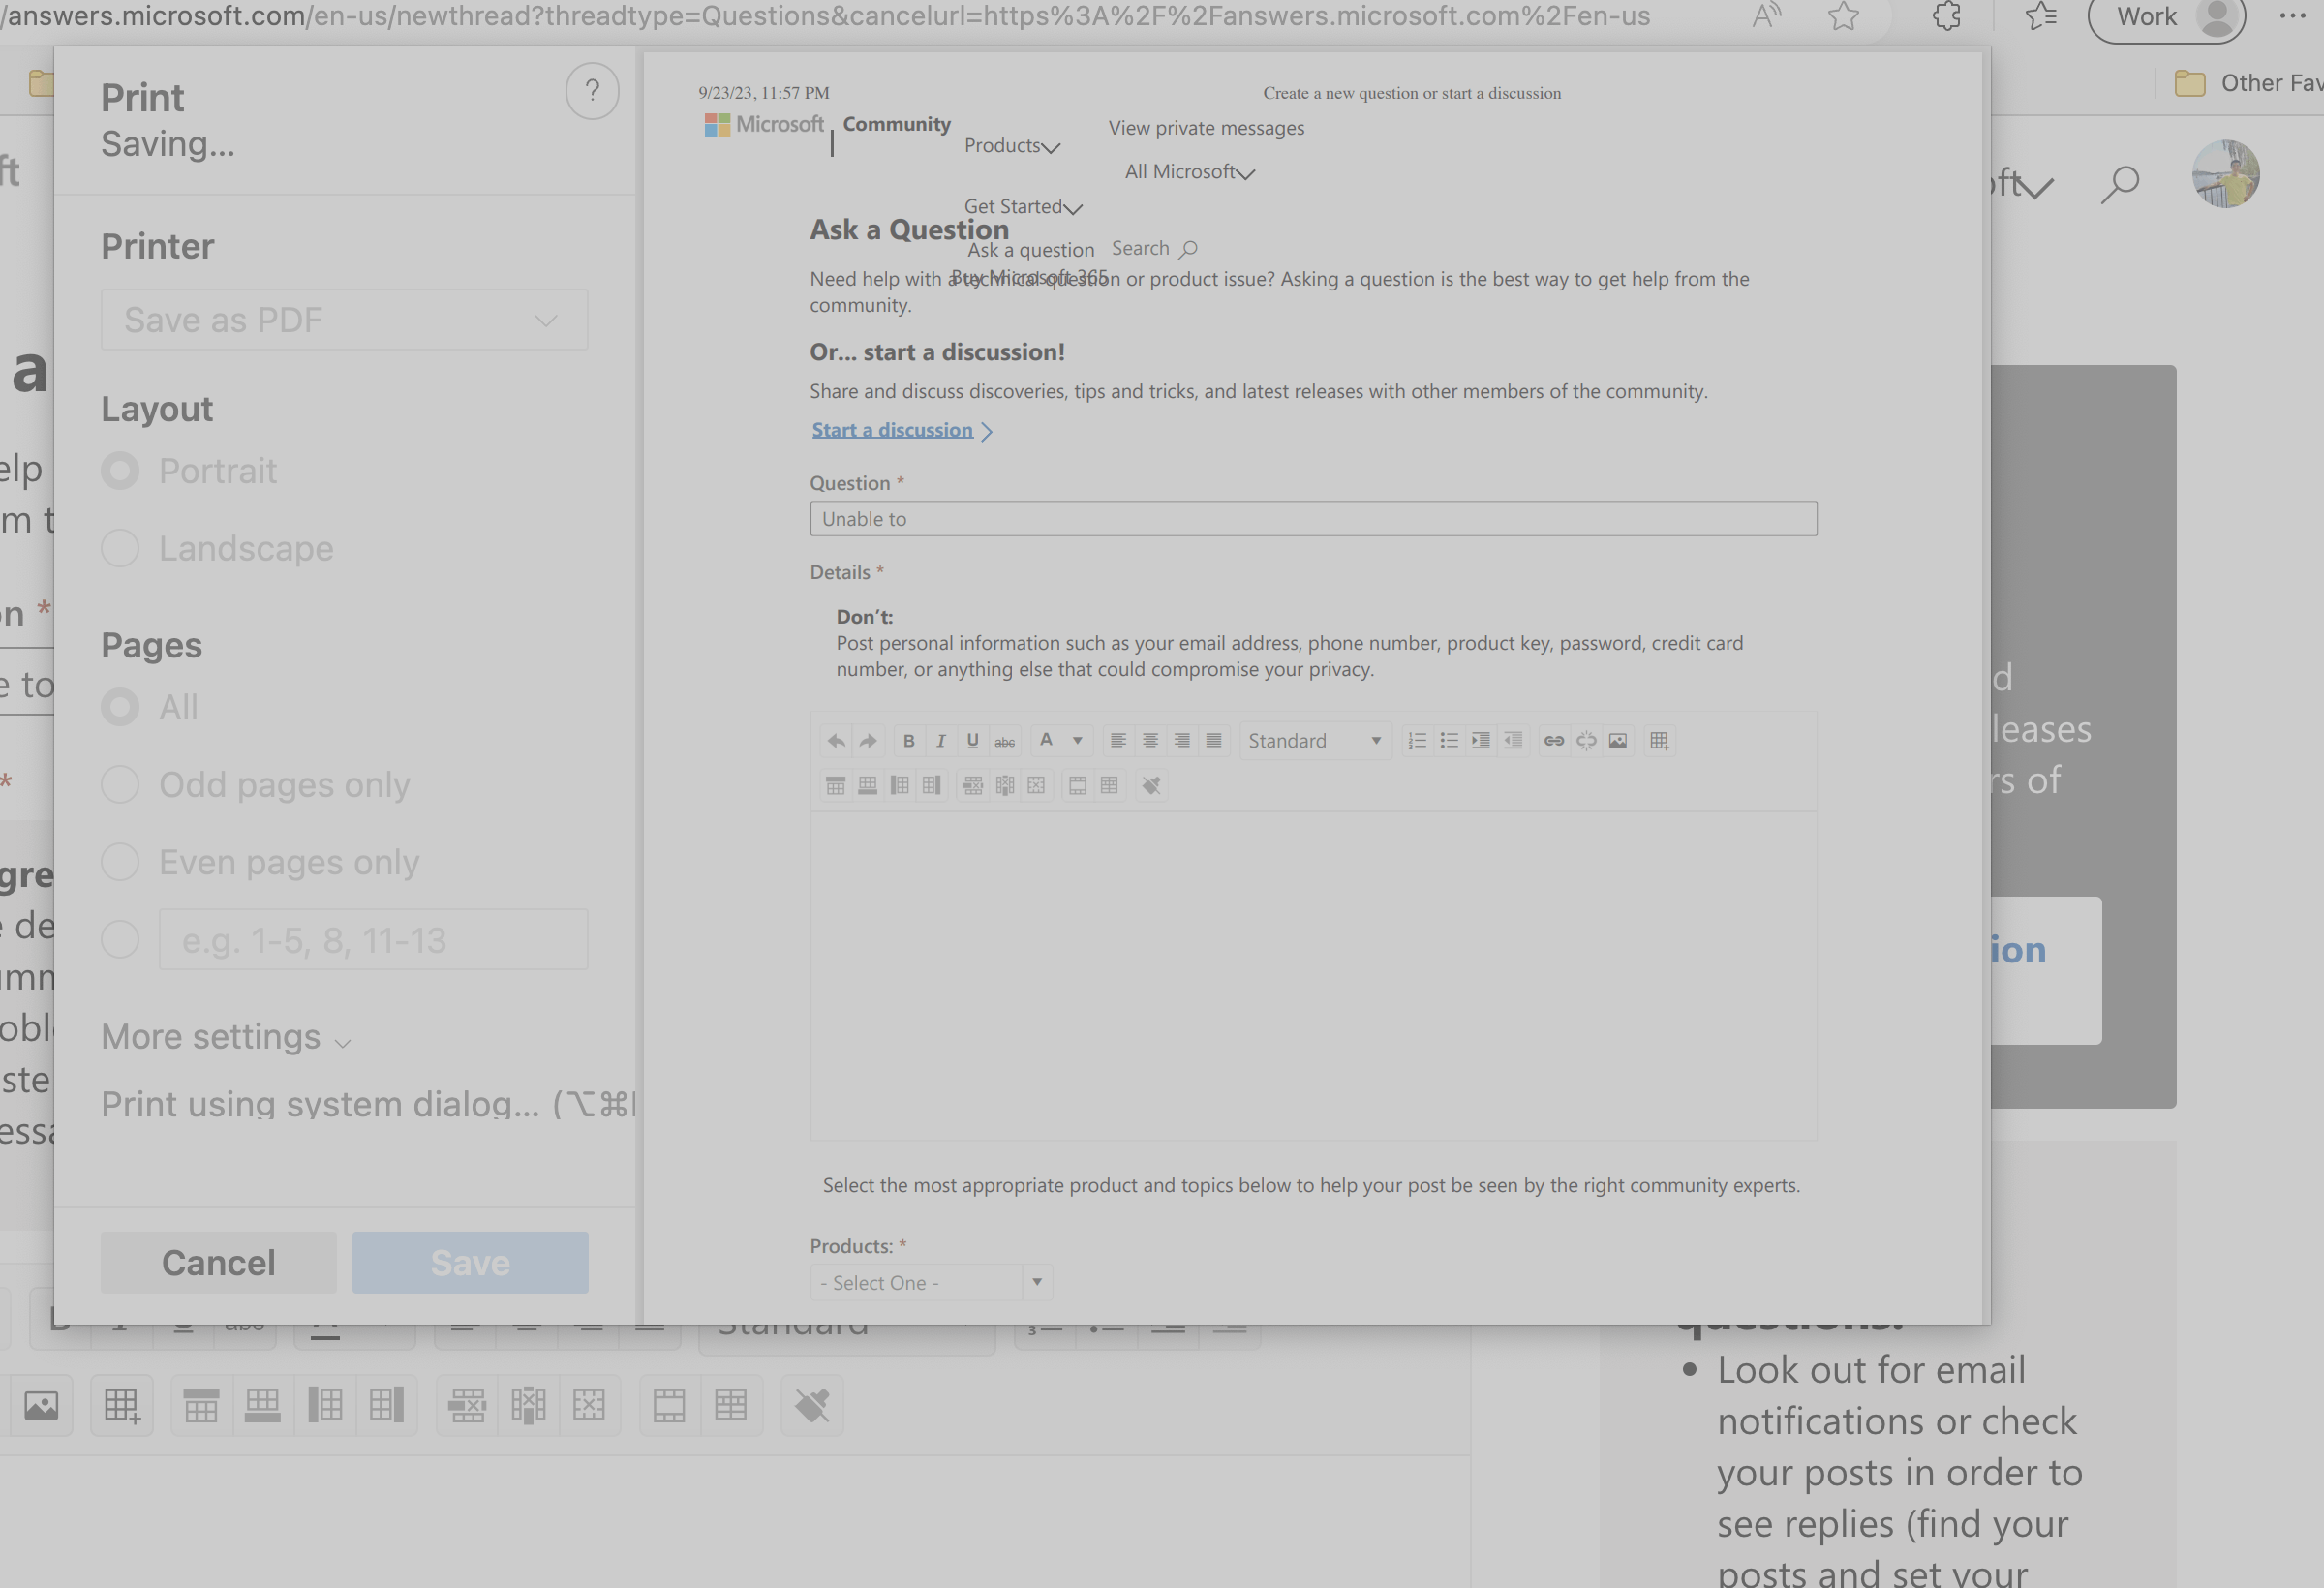Screen dimensions: 2324x1588
Task: Click the strikethrough text icon
Action: pyautogui.click(x=1001, y=740)
